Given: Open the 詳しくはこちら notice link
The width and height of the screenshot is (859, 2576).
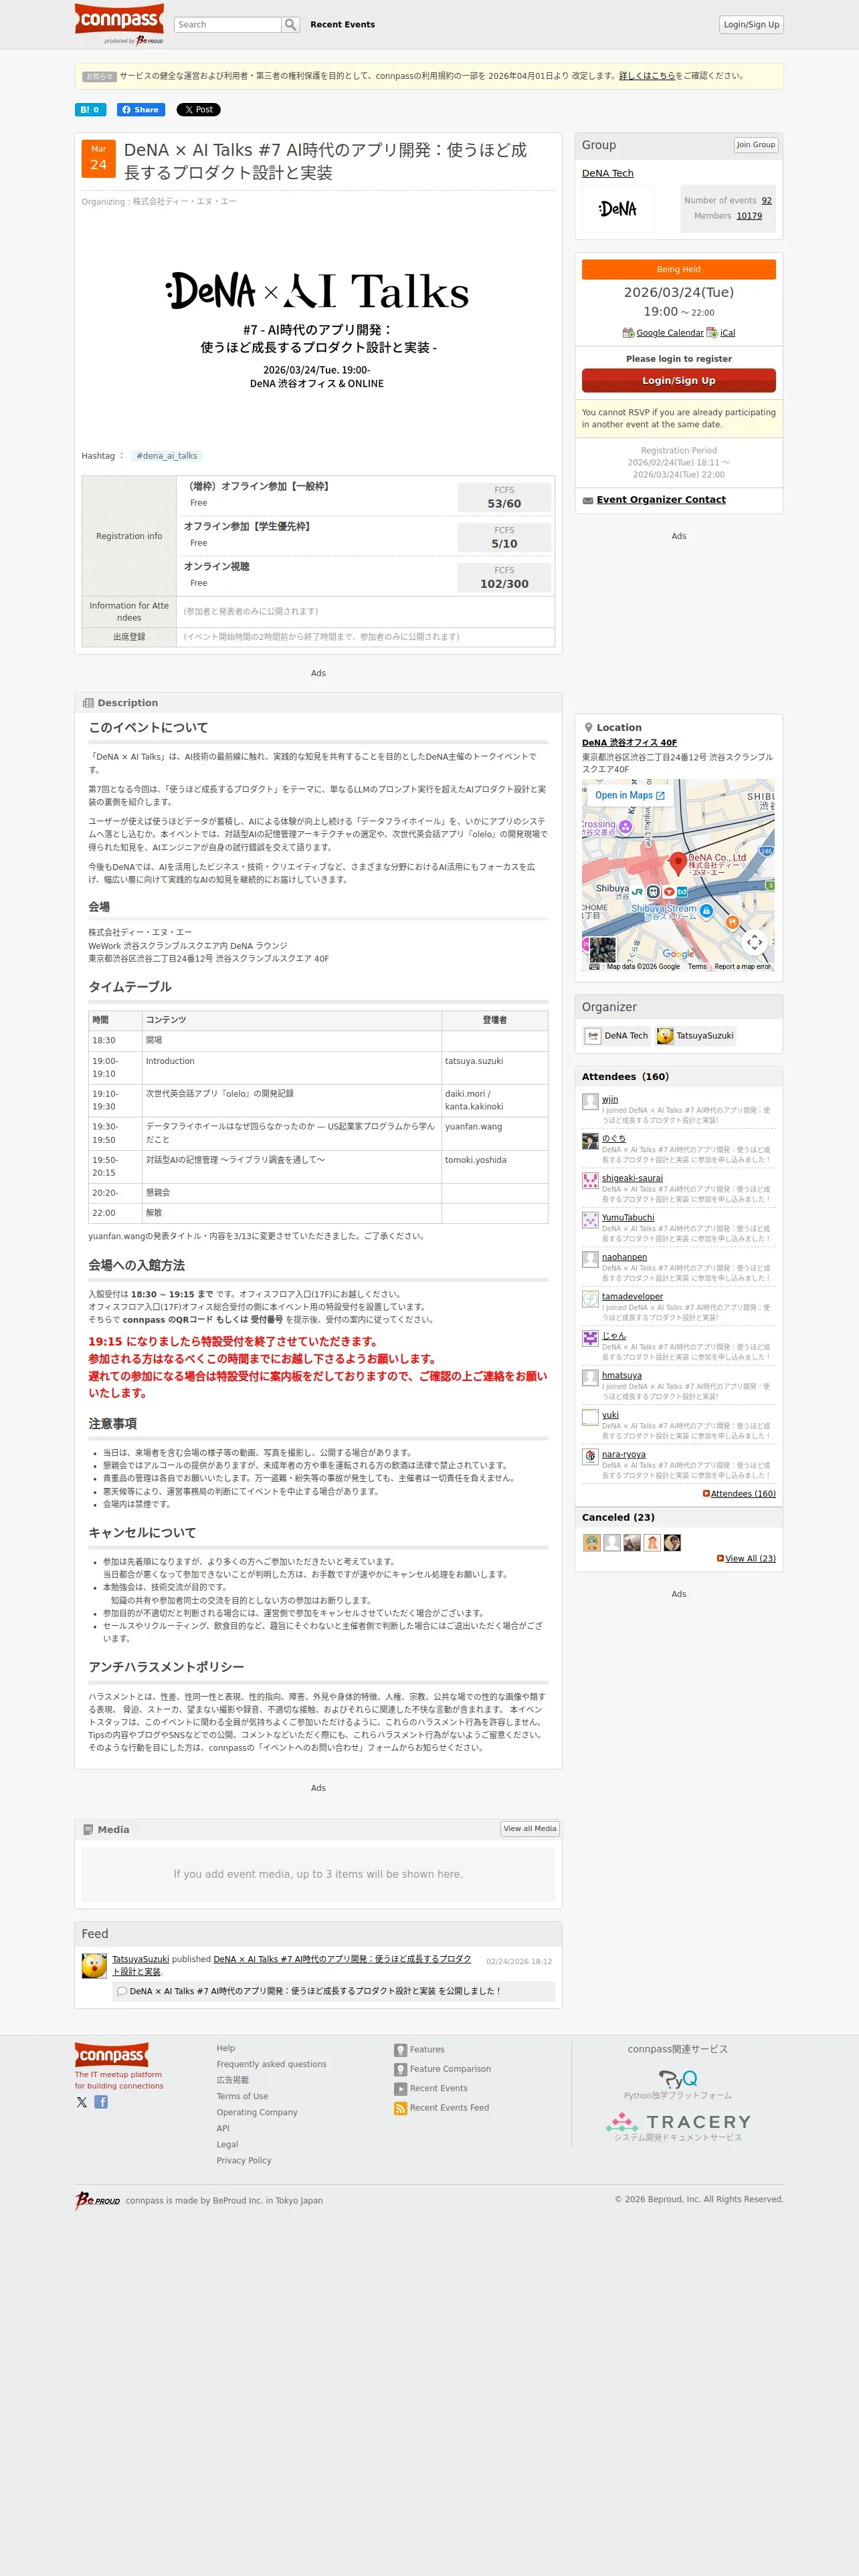Looking at the screenshot, I should coord(647,76).
